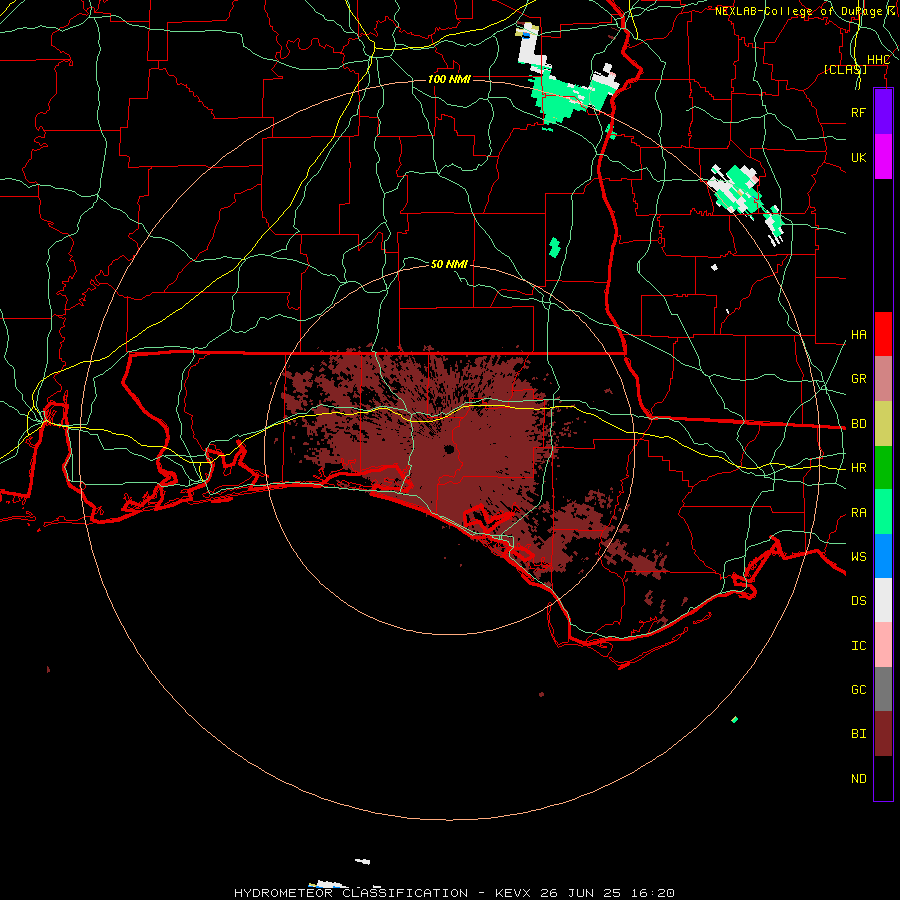The image size is (900, 900).
Task: Click the BD yellow legend swatch
Action: point(883,423)
